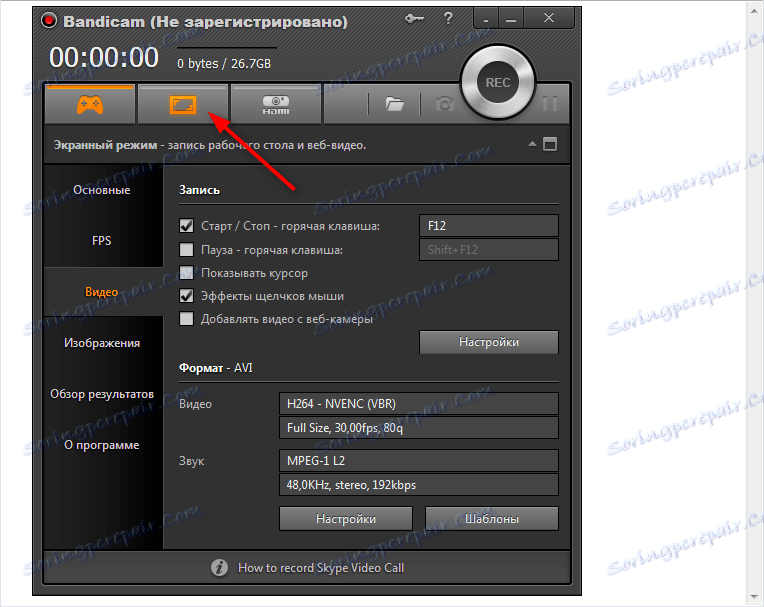
Task: Open Обзор результатов tab
Action: [x=102, y=394]
